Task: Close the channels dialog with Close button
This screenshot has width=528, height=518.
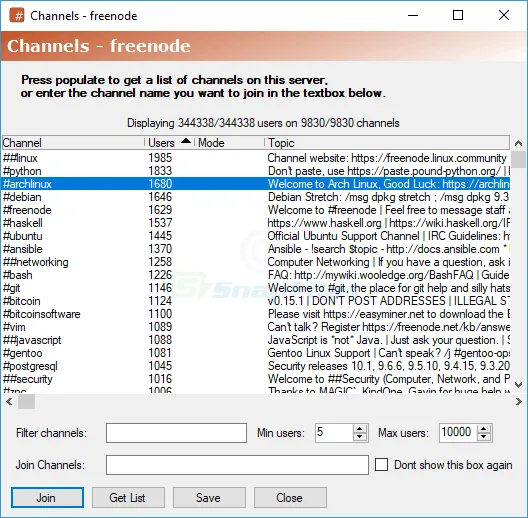Action: click(290, 497)
